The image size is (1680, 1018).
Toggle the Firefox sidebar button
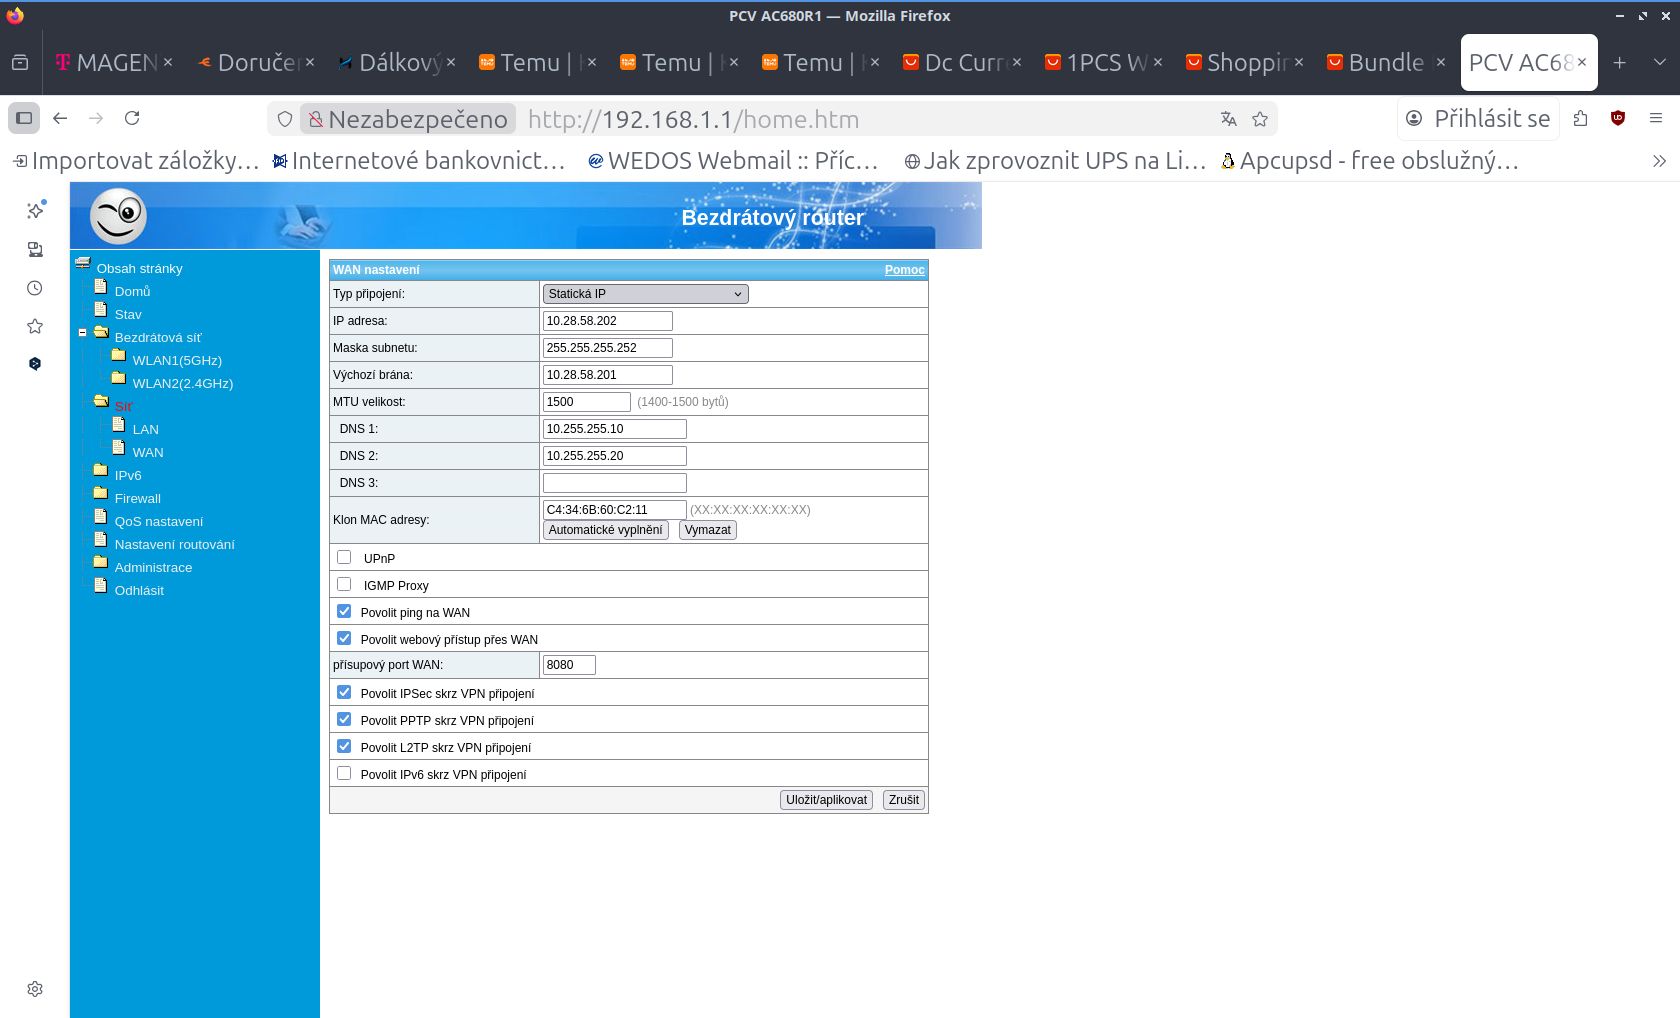pos(24,118)
